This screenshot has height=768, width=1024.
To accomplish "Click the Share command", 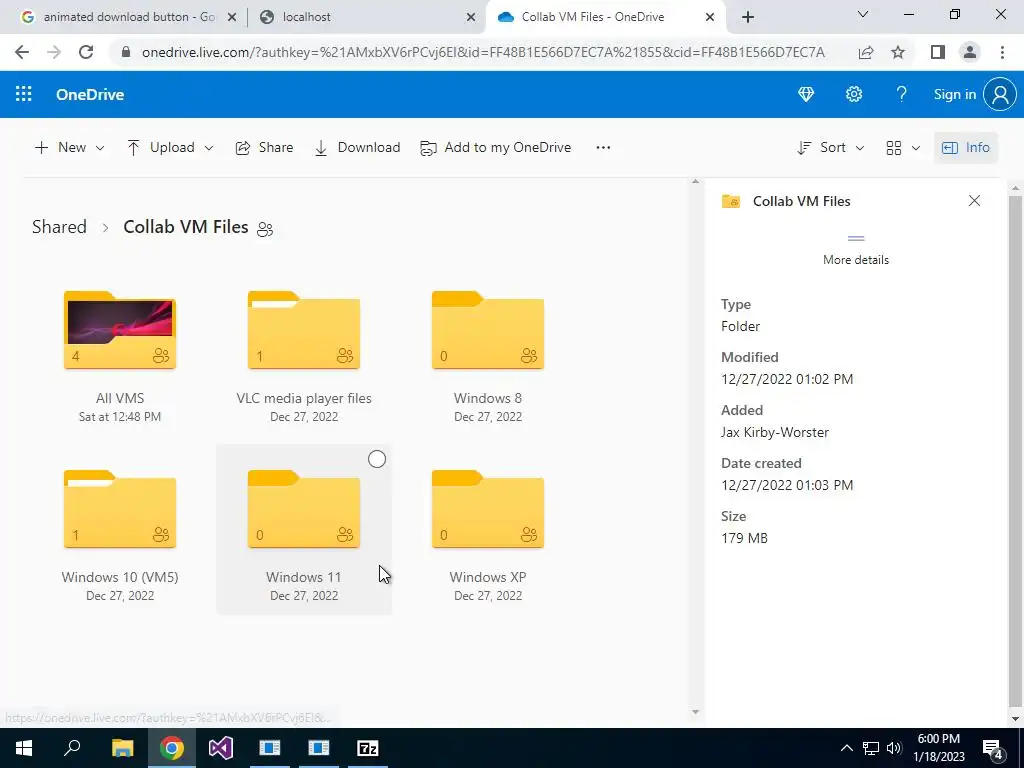I will point(264,148).
